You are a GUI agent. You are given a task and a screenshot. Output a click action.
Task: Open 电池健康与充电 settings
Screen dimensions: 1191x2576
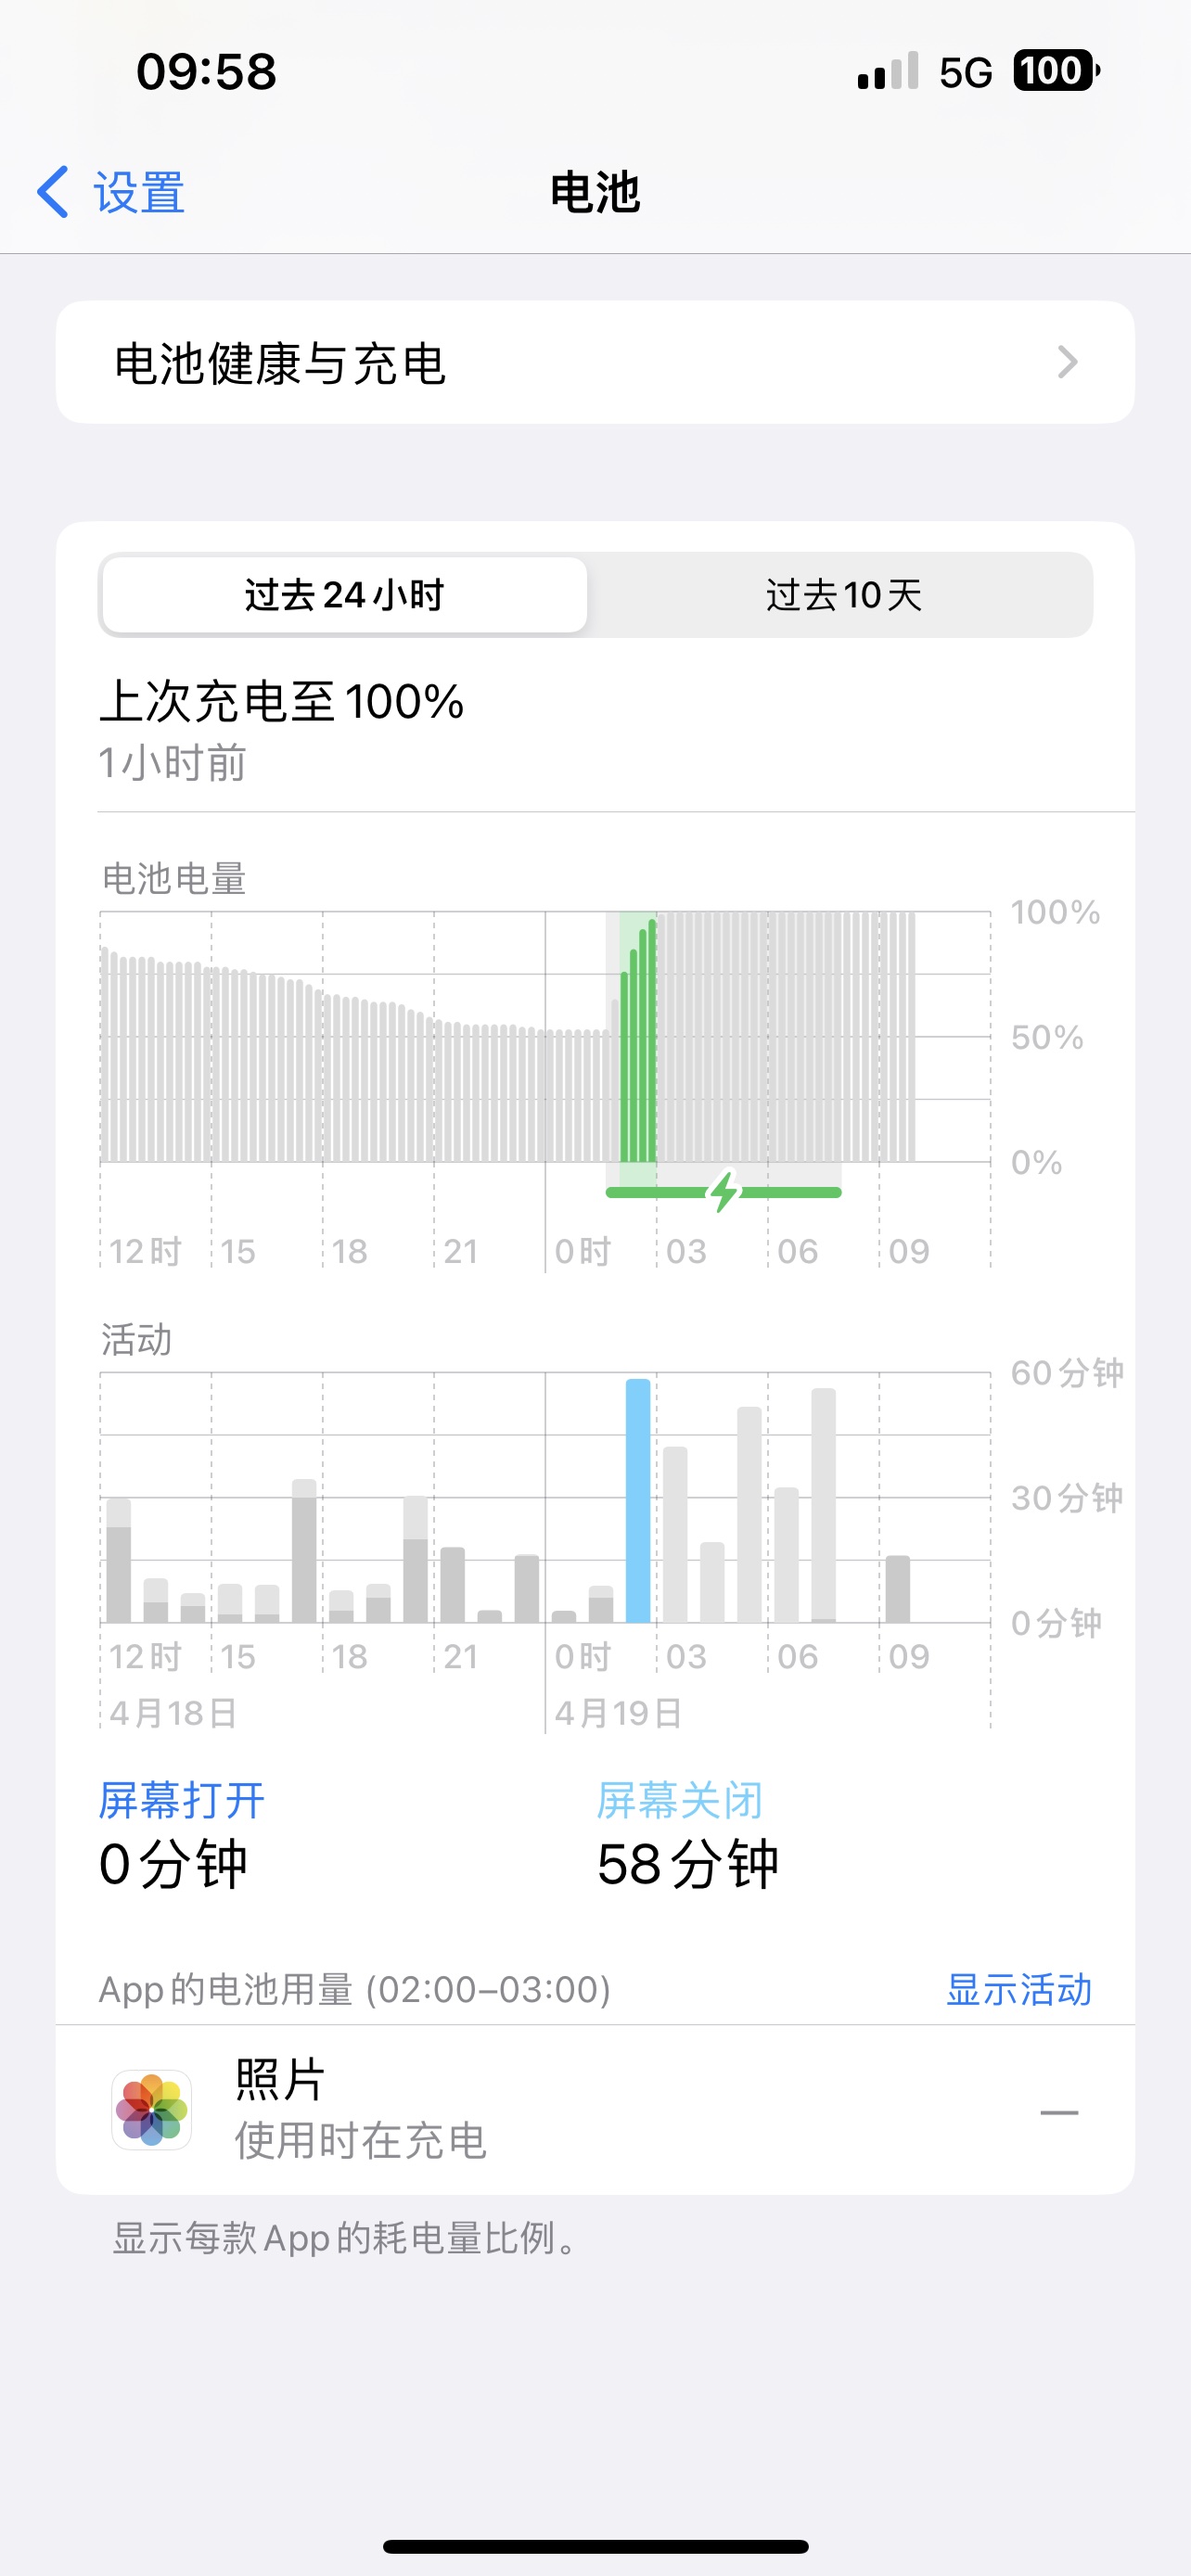tap(595, 362)
